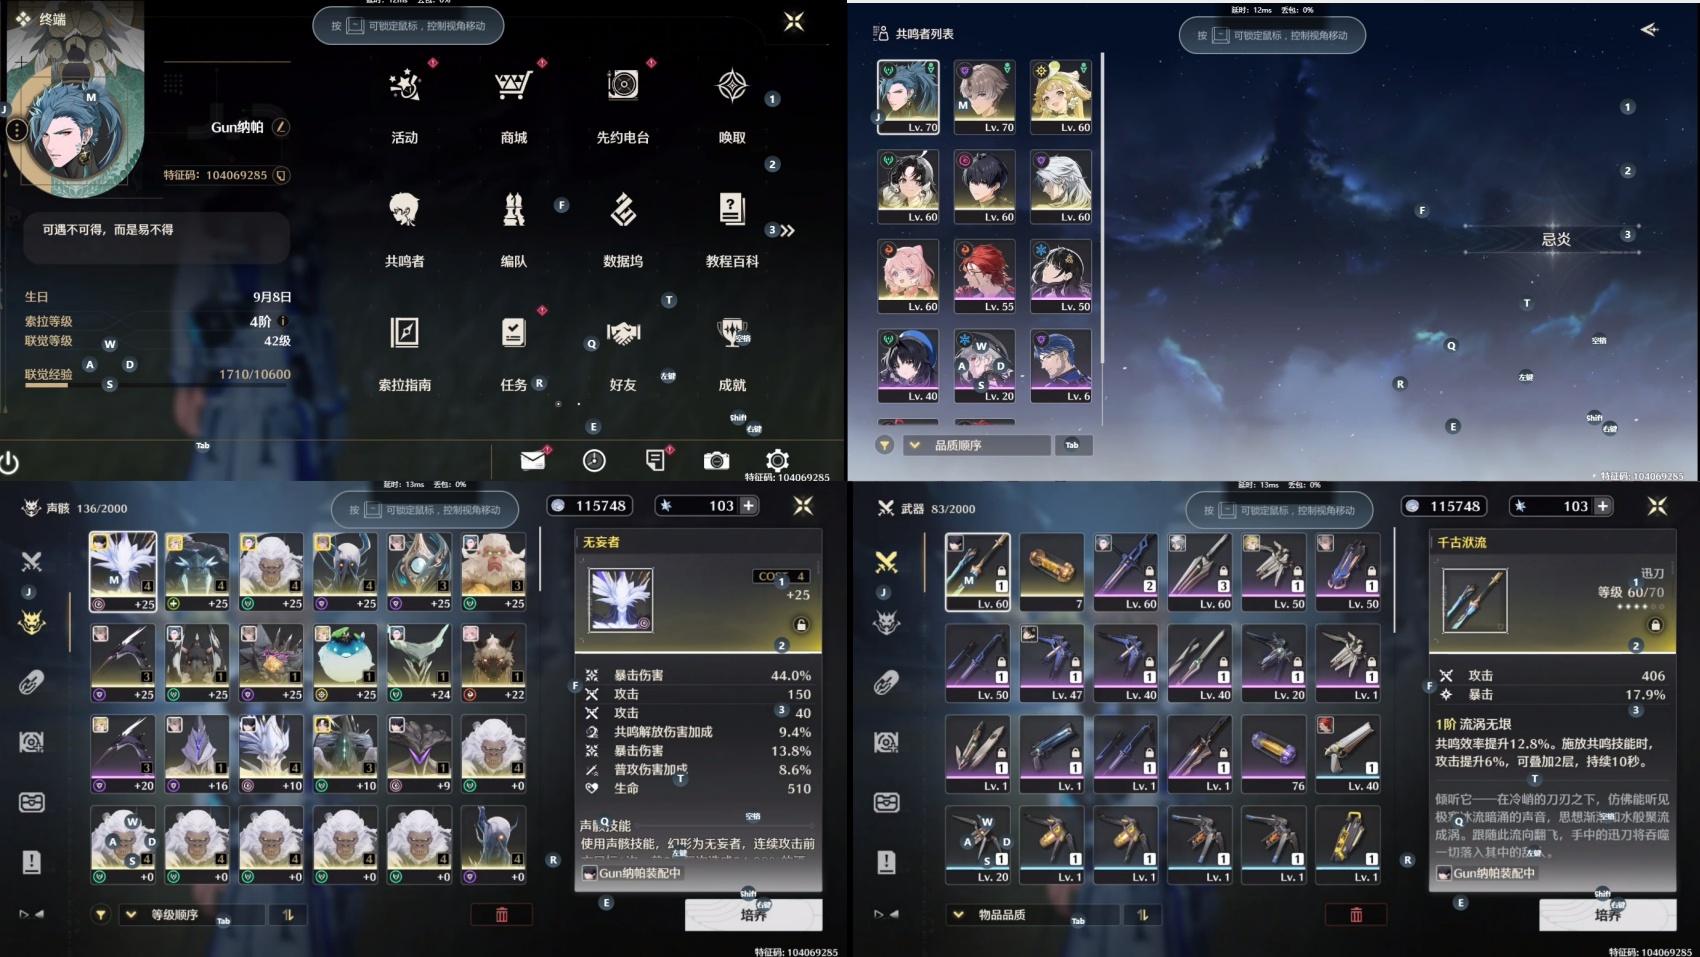Select the highlighted crossed-swords tab in 武器 sidebar
The width and height of the screenshot is (1700, 957).
pyautogui.click(x=886, y=562)
